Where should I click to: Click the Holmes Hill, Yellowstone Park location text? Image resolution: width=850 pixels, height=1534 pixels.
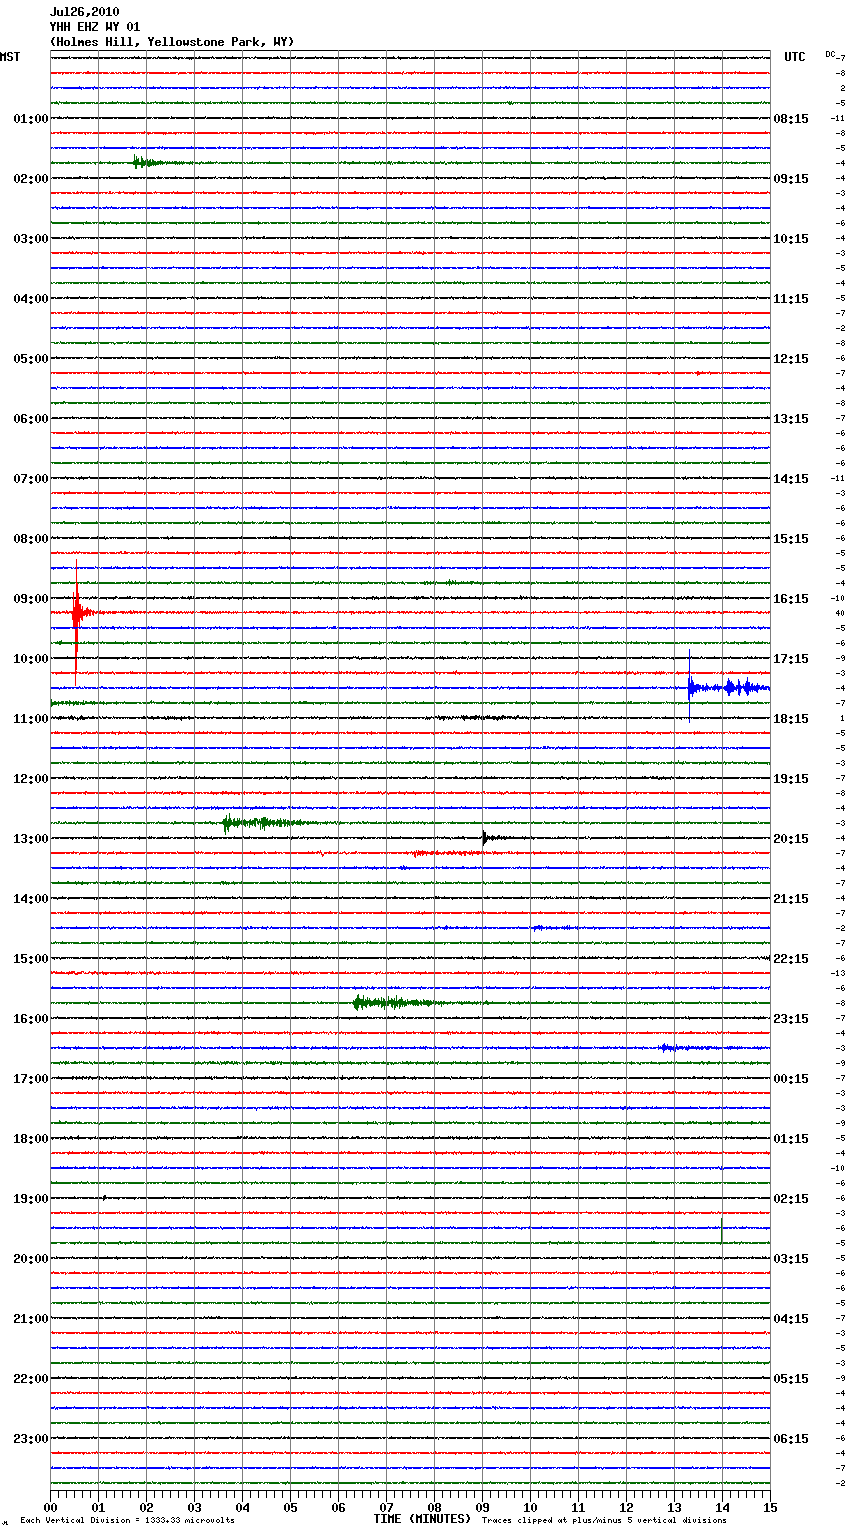pos(172,42)
